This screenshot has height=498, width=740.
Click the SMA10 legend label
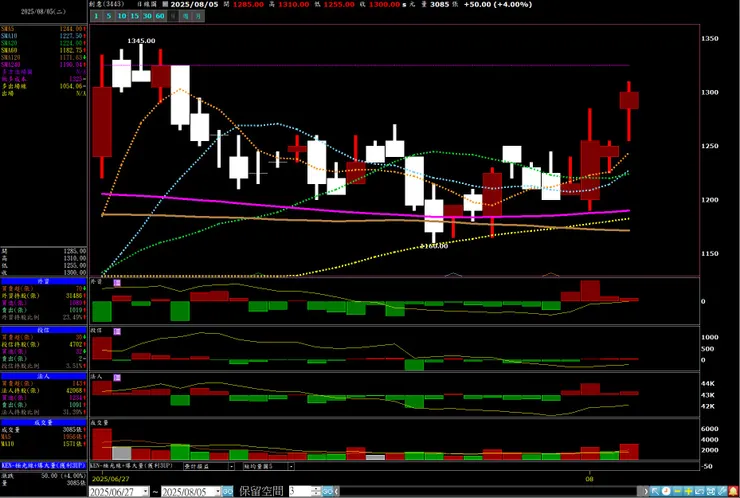pyautogui.click(x=9, y=36)
